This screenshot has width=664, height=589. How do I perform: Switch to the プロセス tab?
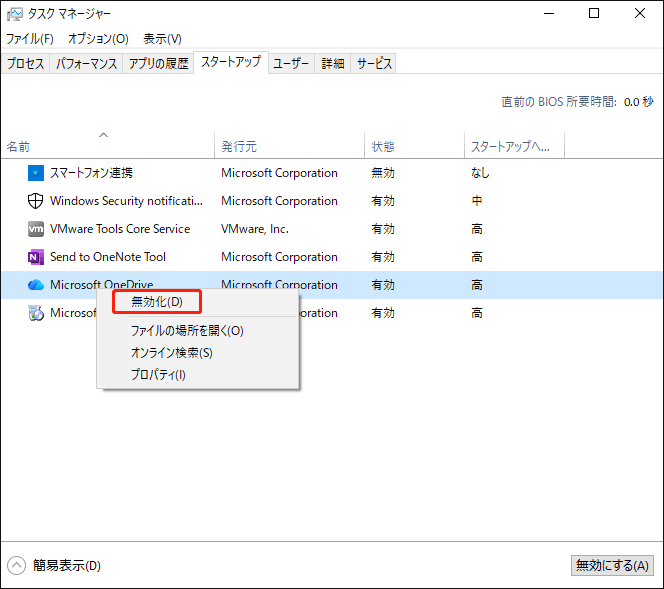[x=25, y=64]
